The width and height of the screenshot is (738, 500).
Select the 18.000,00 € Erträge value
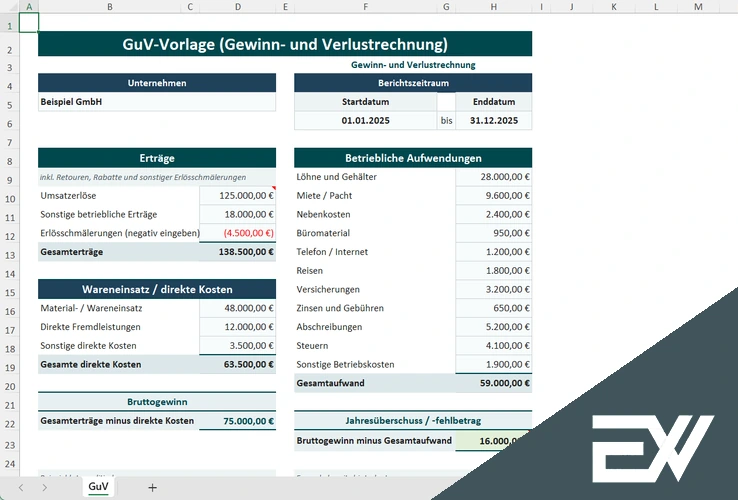click(238, 214)
